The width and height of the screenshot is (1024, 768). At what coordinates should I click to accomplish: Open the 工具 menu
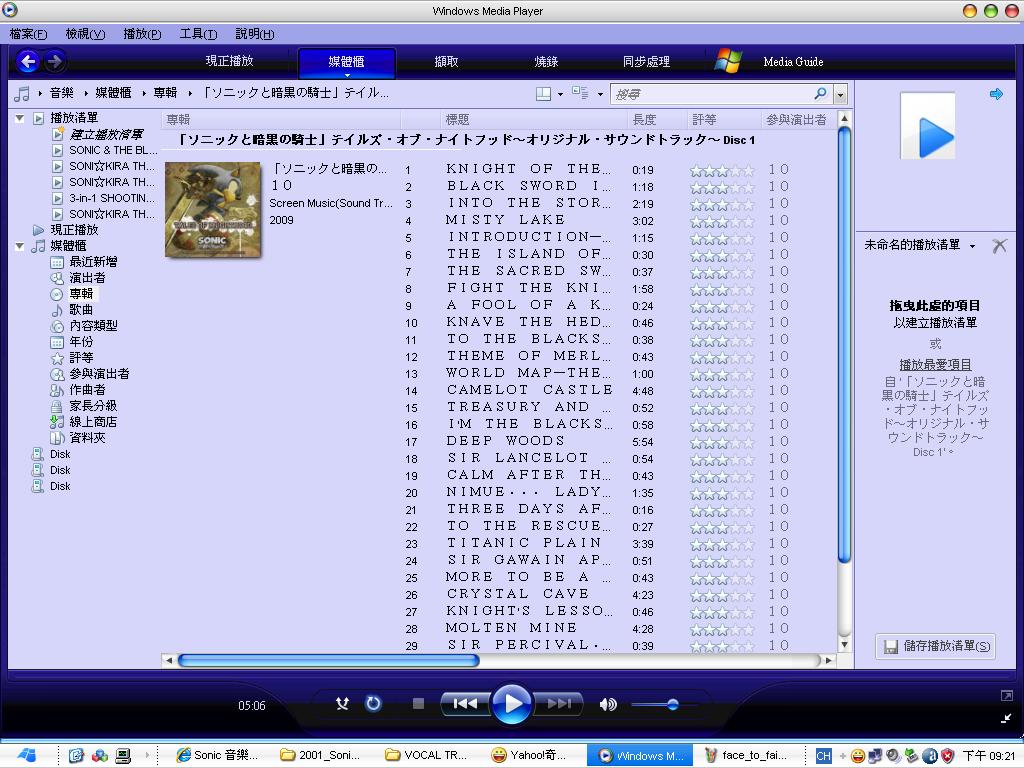[196, 33]
